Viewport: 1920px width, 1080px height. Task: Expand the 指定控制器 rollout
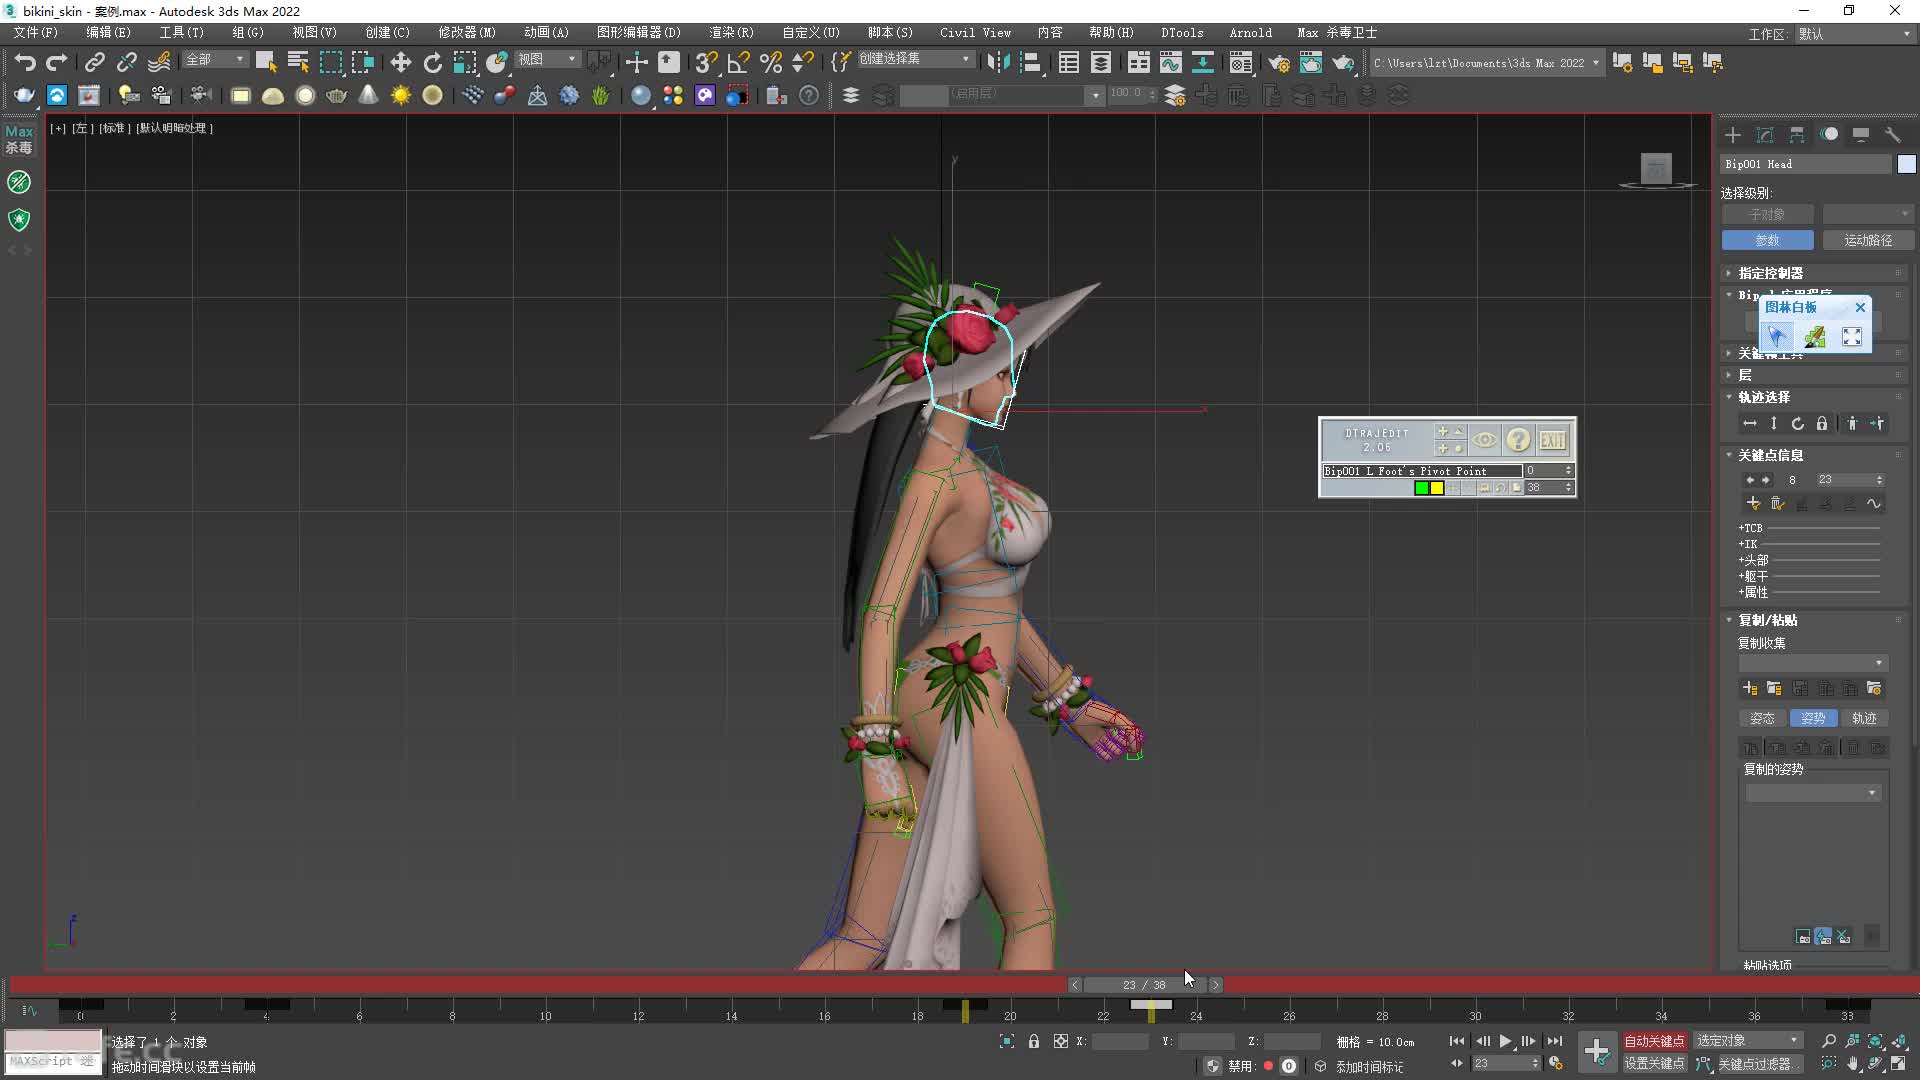pyautogui.click(x=1815, y=273)
